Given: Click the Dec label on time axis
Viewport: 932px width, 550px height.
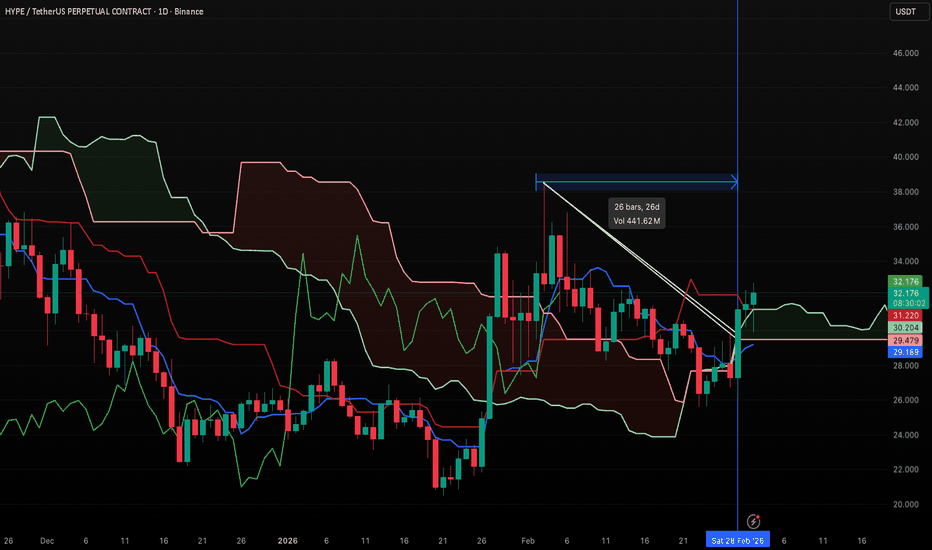Looking at the screenshot, I should [46, 540].
